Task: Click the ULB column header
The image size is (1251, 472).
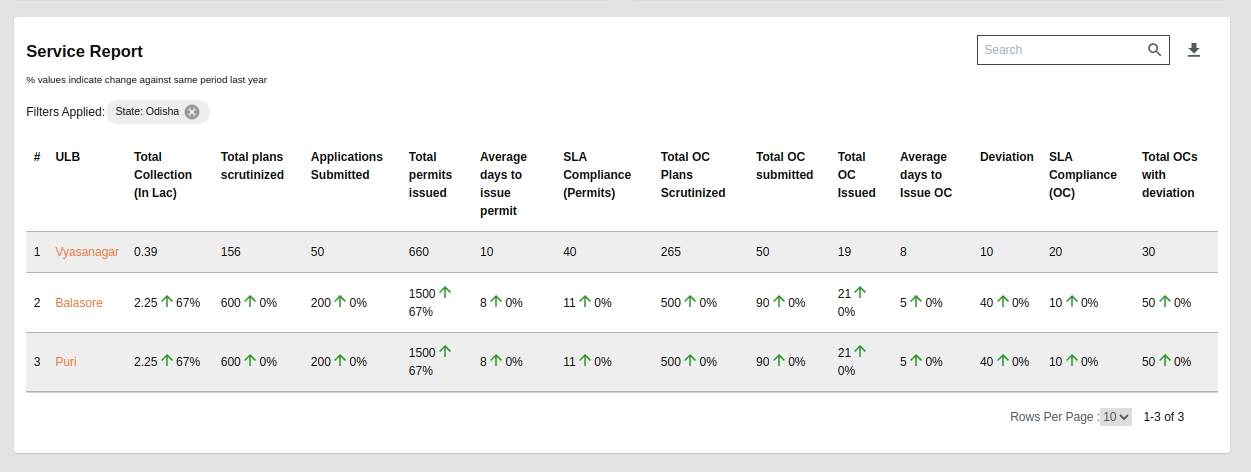Action: 67,157
